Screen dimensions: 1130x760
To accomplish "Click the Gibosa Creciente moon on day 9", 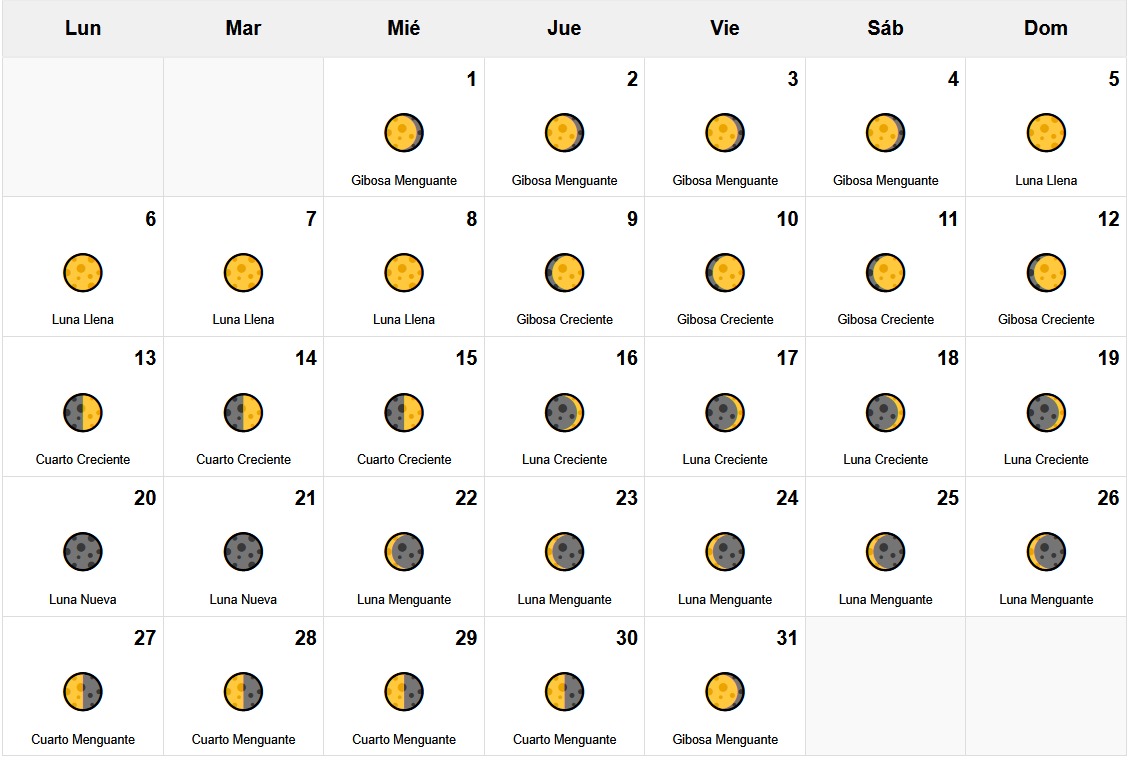I will (x=565, y=273).
